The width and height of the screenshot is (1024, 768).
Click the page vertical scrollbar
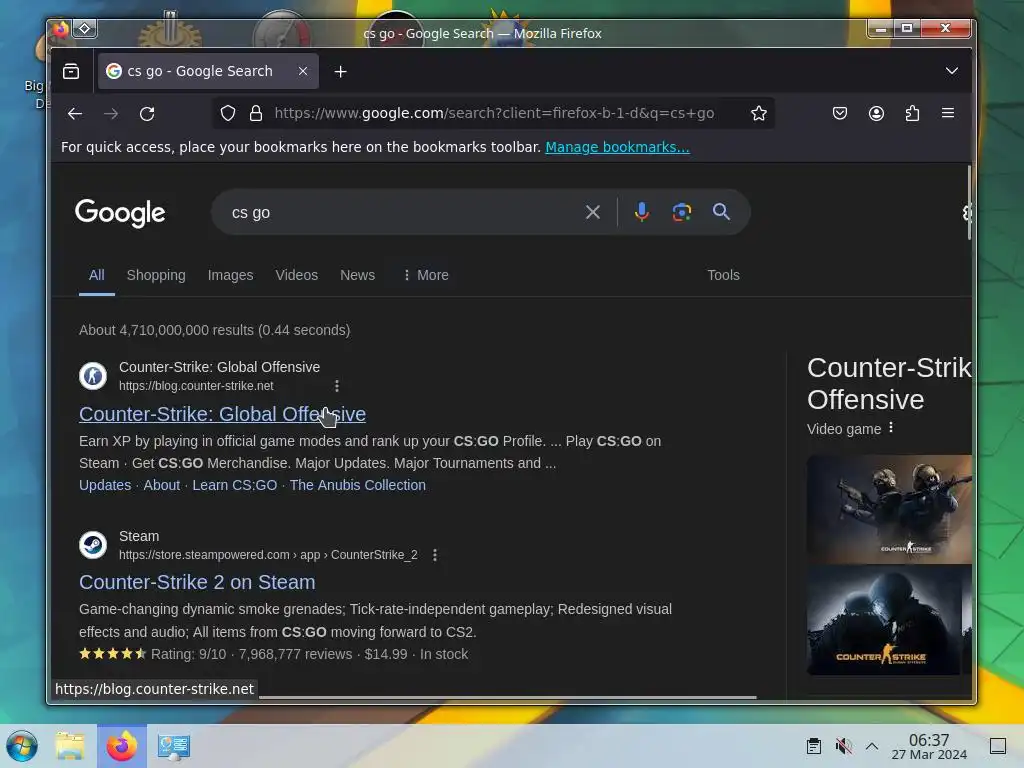[x=969, y=202]
